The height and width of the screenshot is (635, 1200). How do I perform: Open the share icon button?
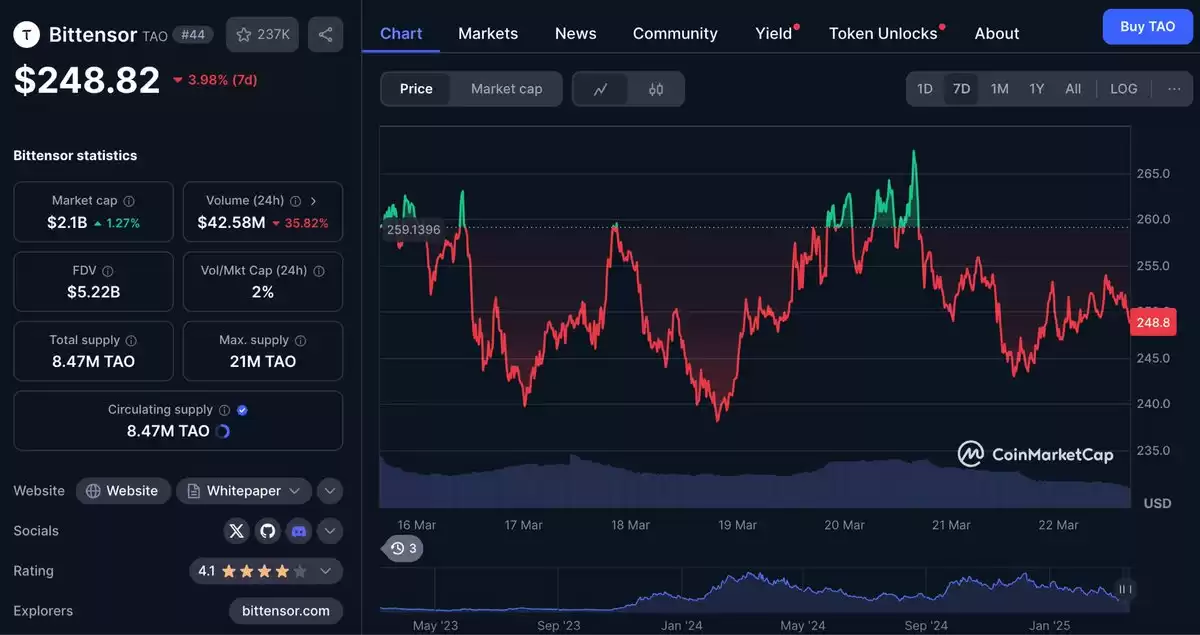pyautogui.click(x=325, y=35)
